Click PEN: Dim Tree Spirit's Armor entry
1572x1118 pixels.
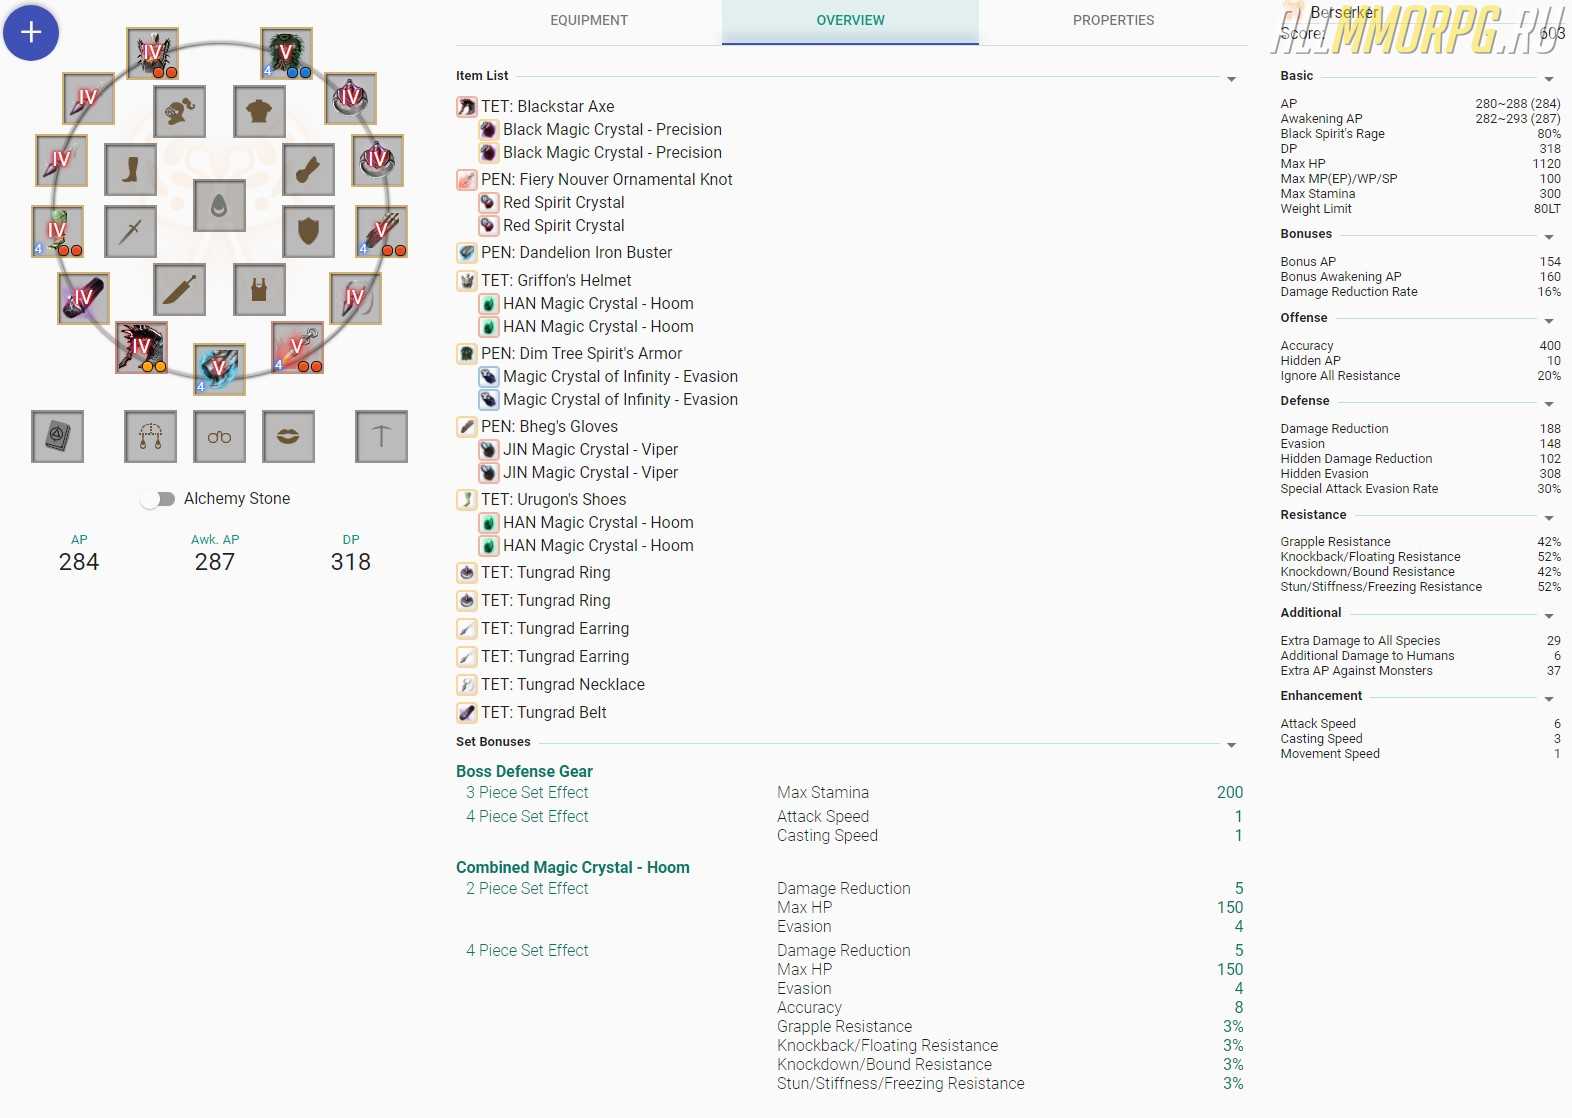pos(581,353)
